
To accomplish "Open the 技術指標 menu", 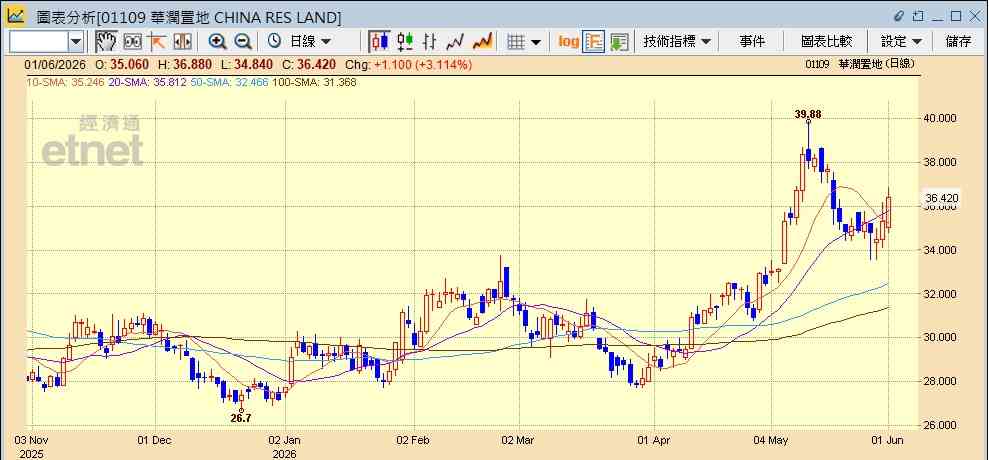I will pos(677,42).
